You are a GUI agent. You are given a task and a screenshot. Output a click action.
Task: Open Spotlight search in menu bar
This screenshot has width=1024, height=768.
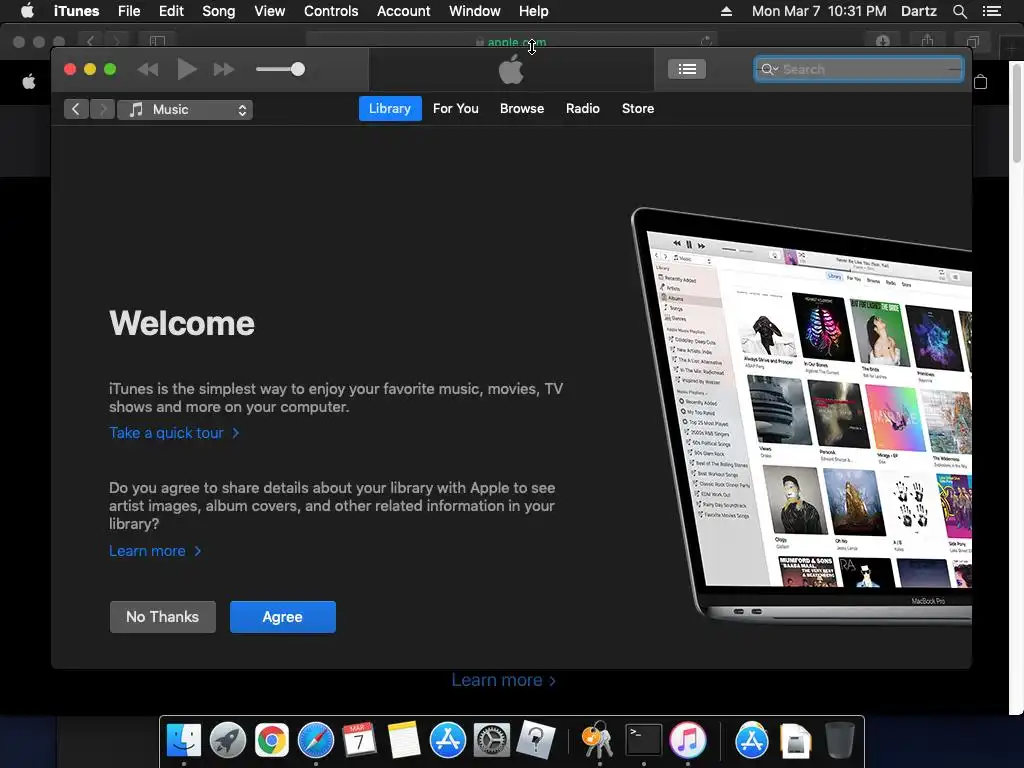pos(959,11)
